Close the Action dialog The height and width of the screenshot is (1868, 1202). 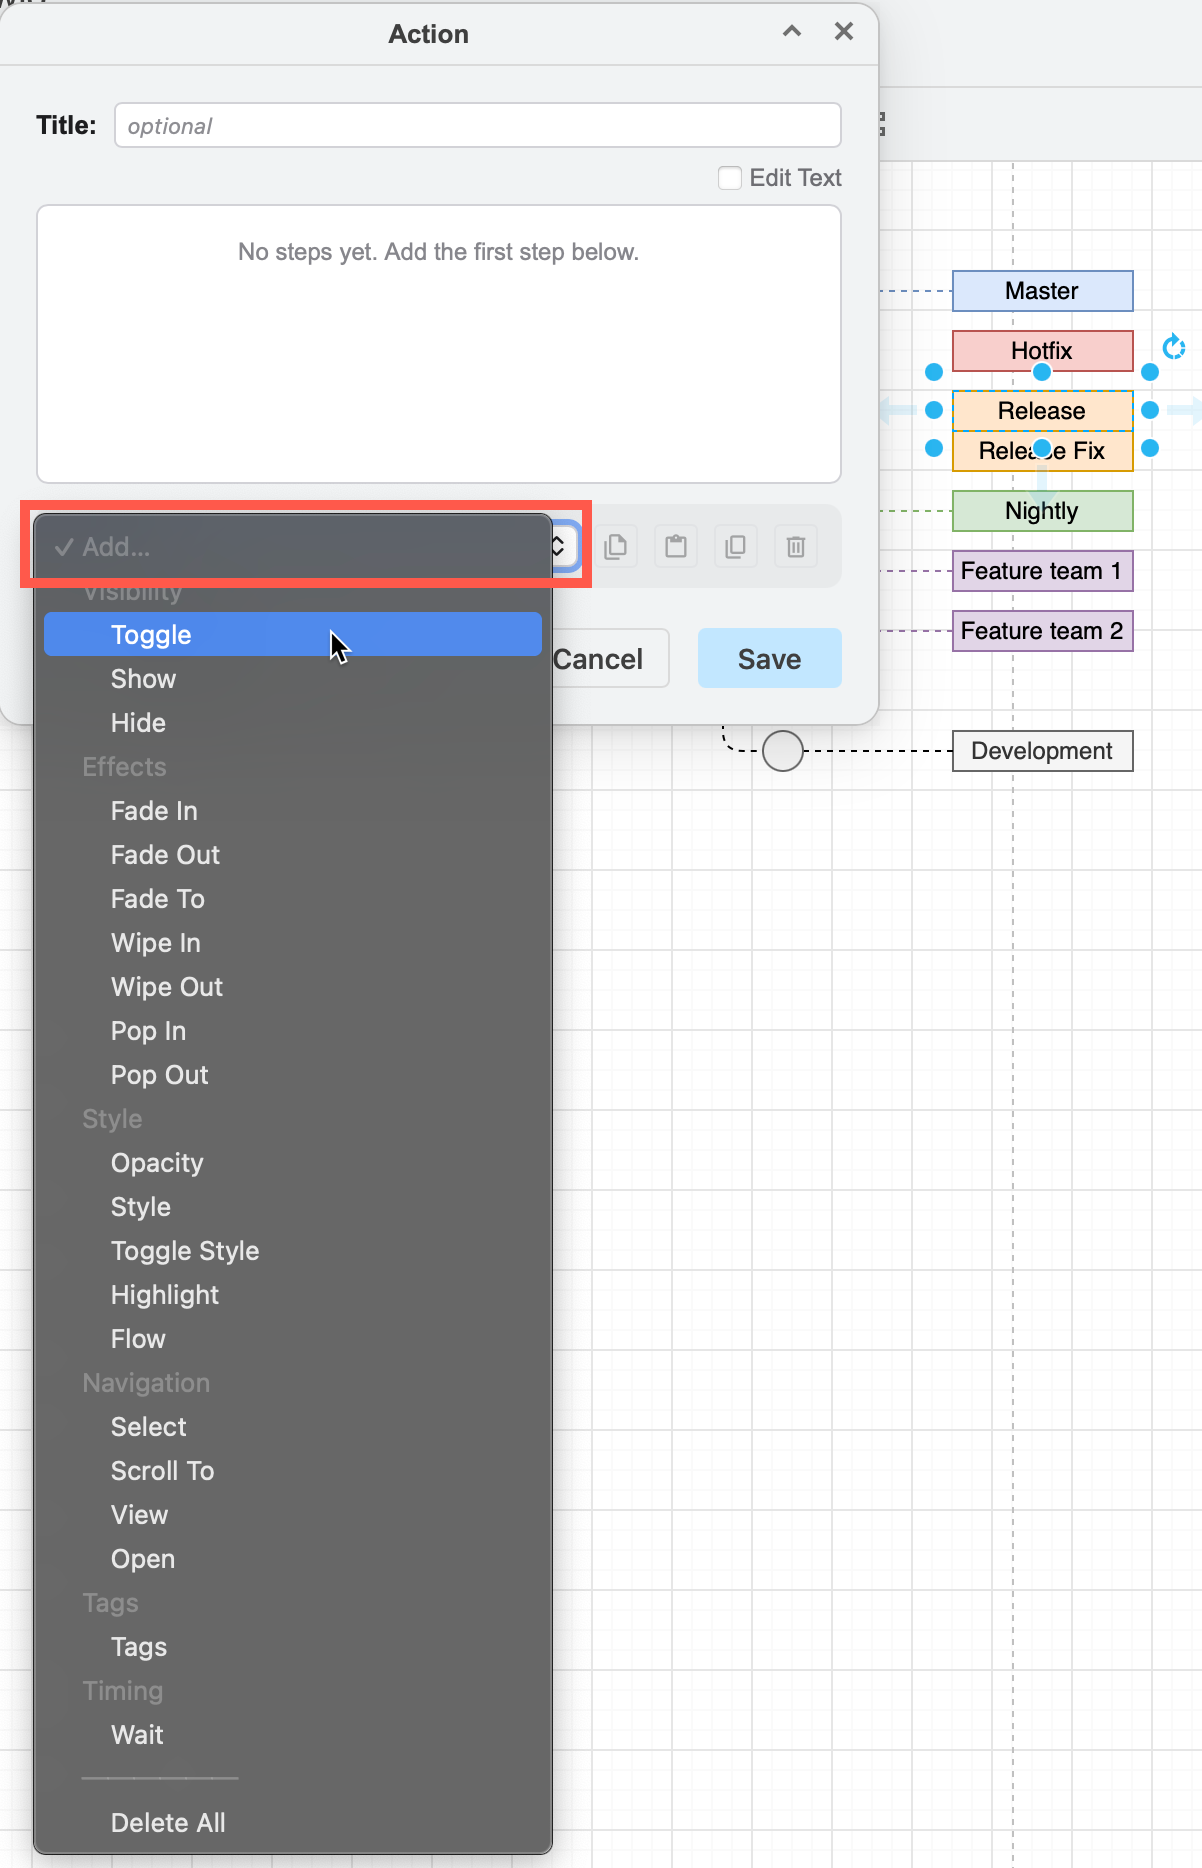pyautogui.click(x=844, y=32)
